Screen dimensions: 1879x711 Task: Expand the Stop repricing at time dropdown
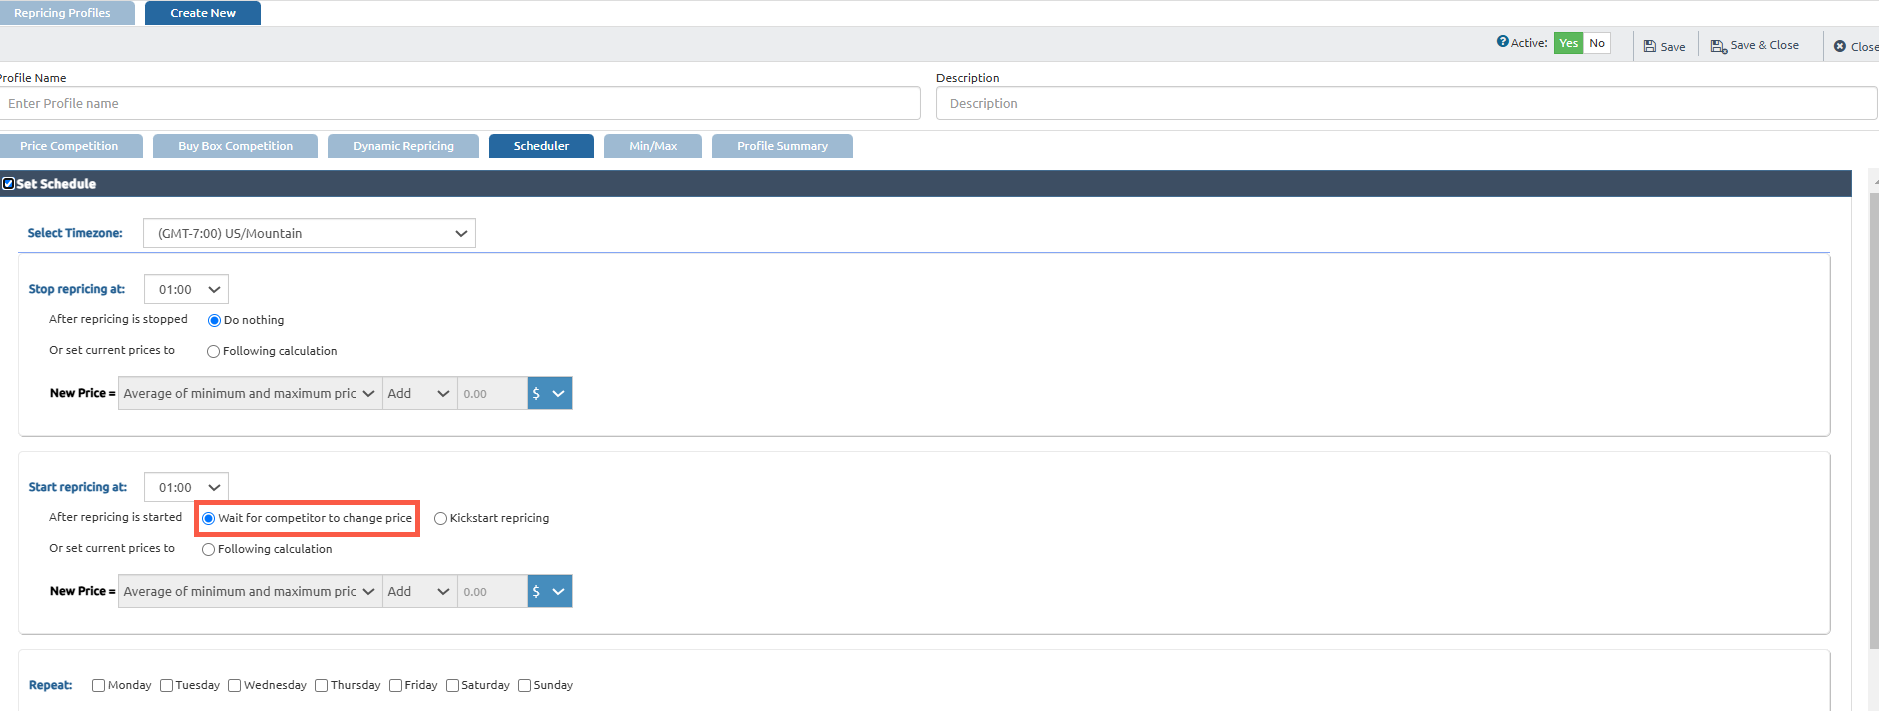(187, 290)
